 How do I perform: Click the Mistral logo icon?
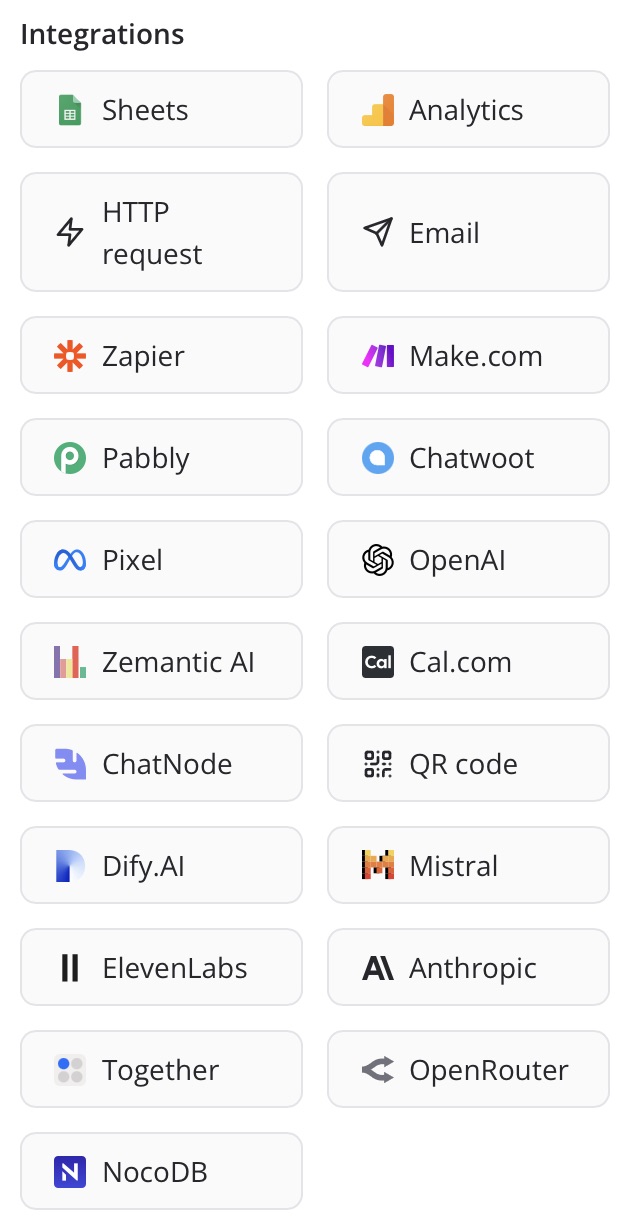pos(377,866)
